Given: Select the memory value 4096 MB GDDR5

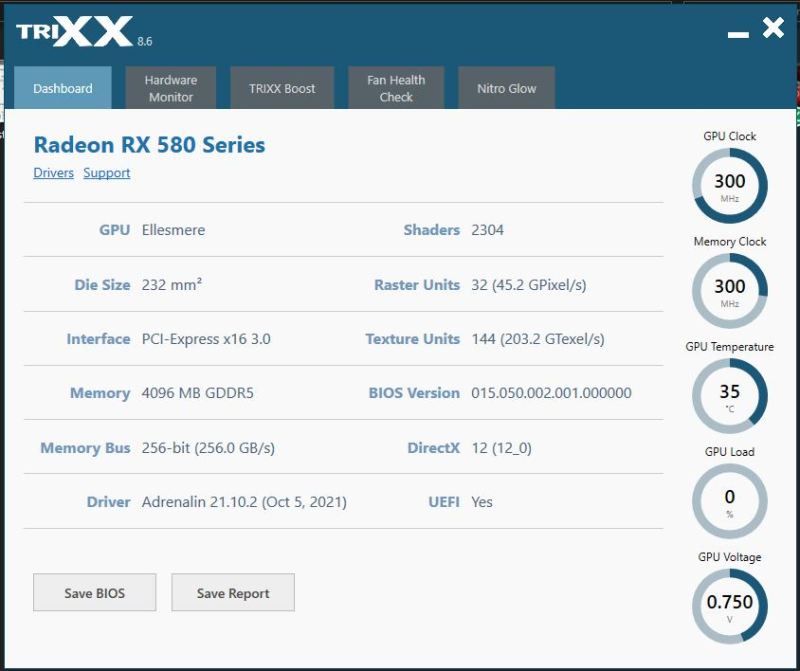Looking at the screenshot, I should coord(197,393).
